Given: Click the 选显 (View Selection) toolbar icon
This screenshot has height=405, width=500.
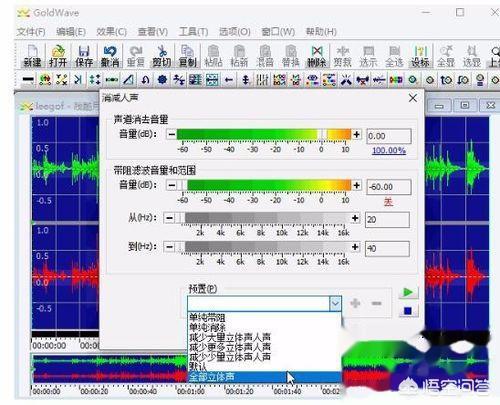Looking at the screenshot, I should point(472,56).
